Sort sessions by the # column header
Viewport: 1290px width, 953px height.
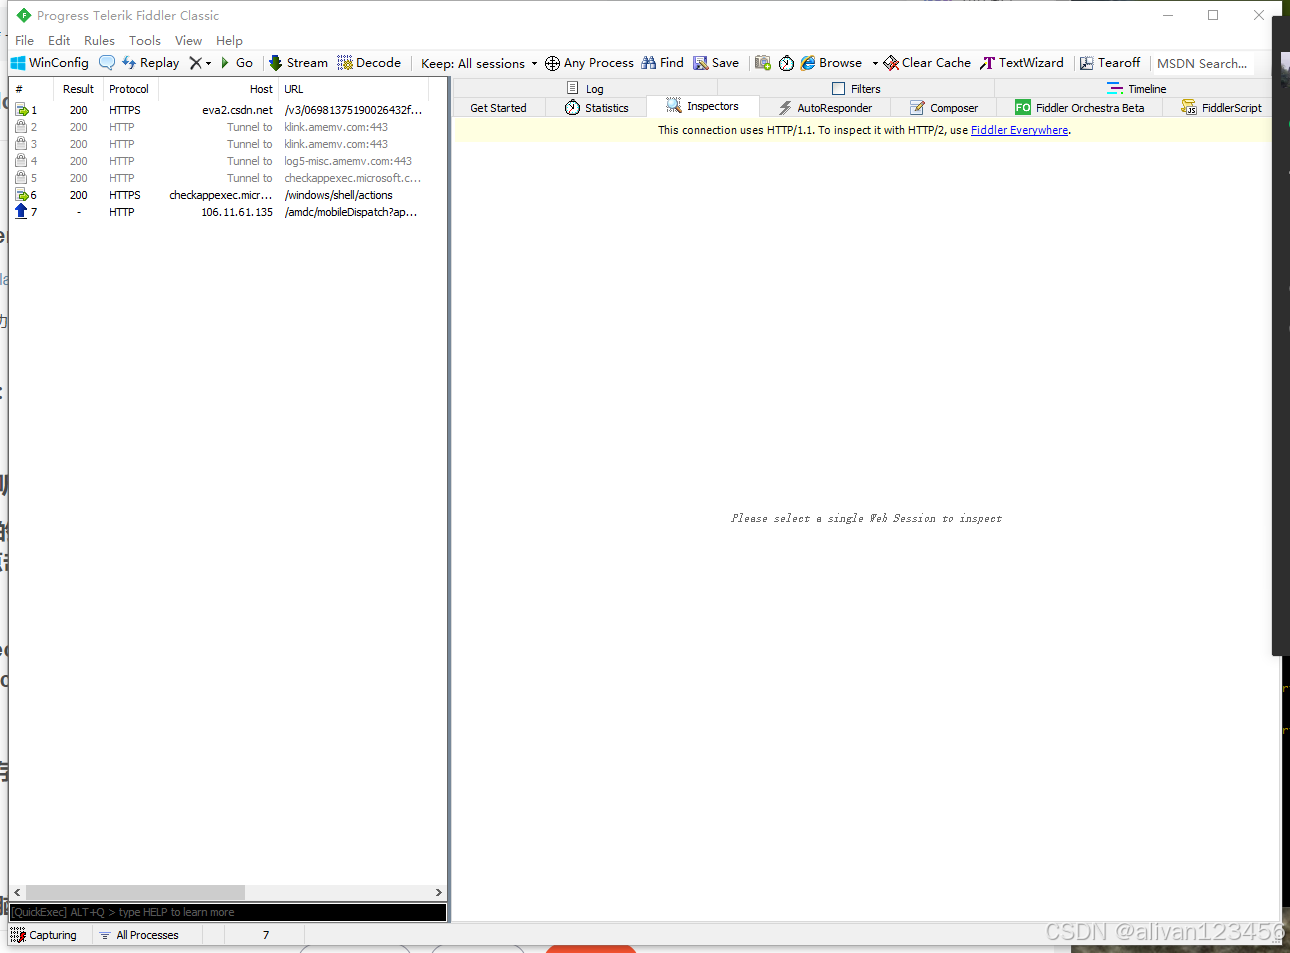point(31,89)
